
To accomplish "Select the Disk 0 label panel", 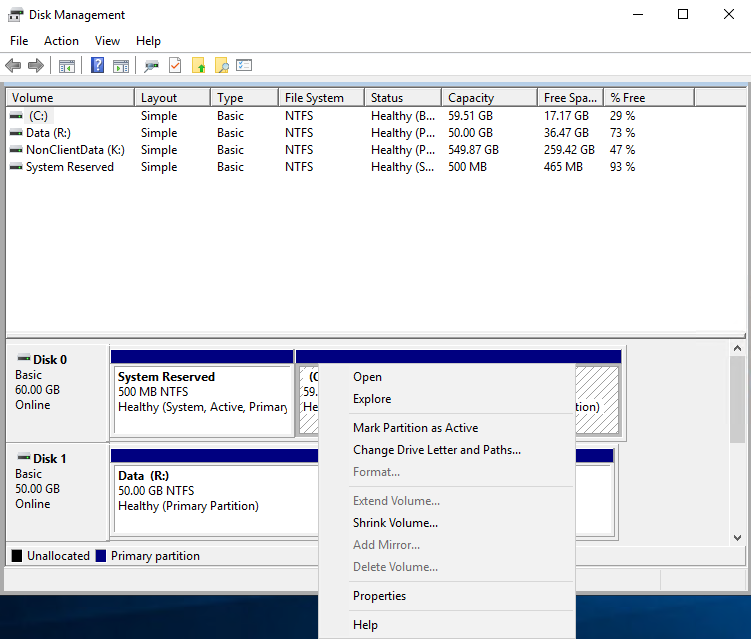I will (x=57, y=393).
